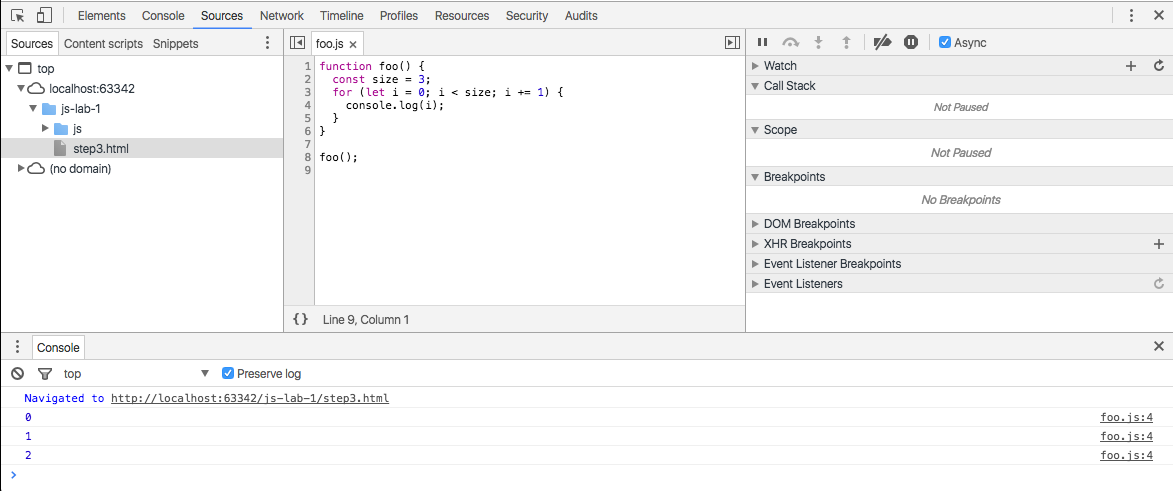The image size is (1173, 491).
Task: Uncheck the Async checkbox
Action: click(945, 43)
